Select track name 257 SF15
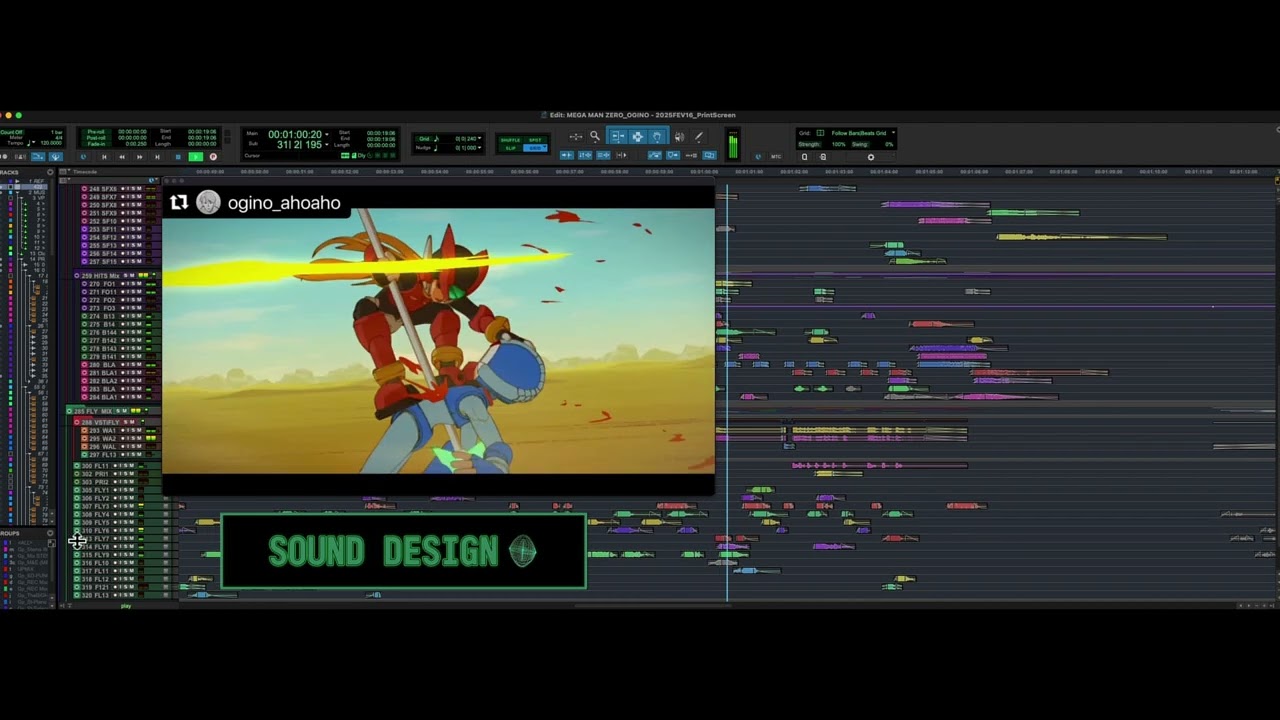This screenshot has height=720, width=1280. point(103,262)
